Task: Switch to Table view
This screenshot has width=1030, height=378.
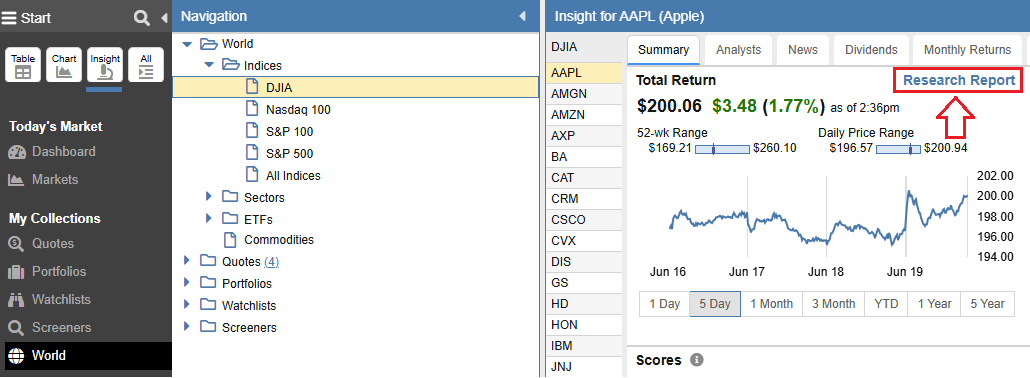Action: coord(23,64)
